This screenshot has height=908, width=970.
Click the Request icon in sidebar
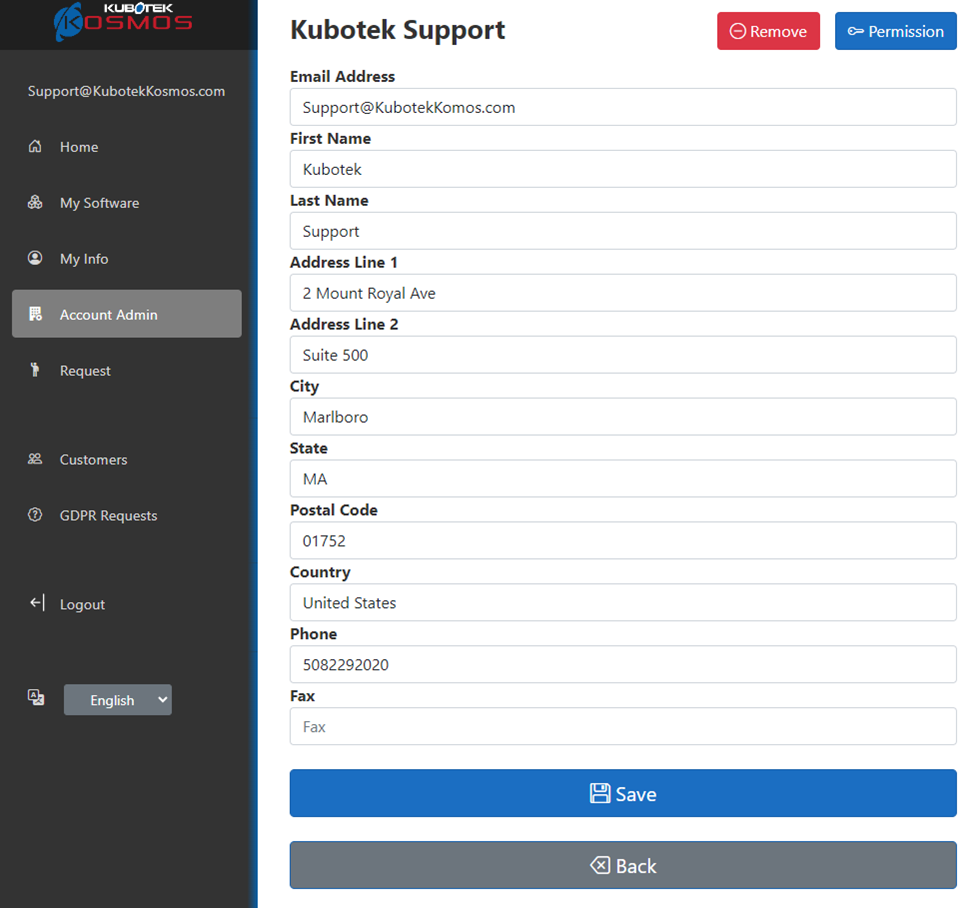click(x=35, y=371)
